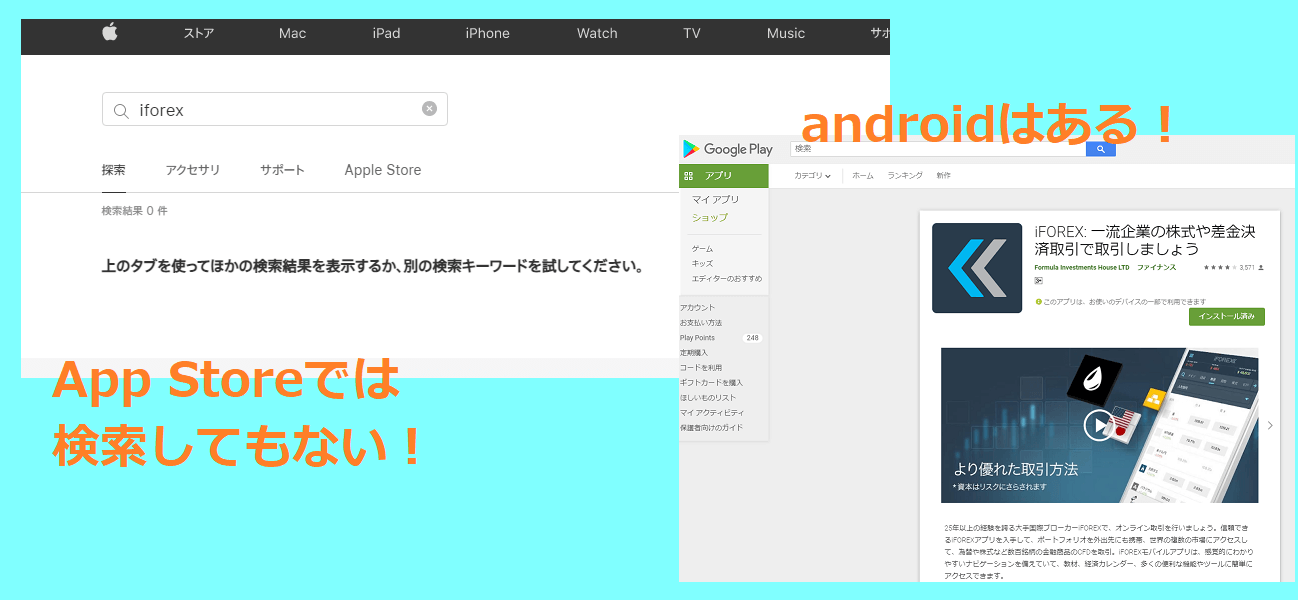Click the 3+ content rating badge

1039,281
